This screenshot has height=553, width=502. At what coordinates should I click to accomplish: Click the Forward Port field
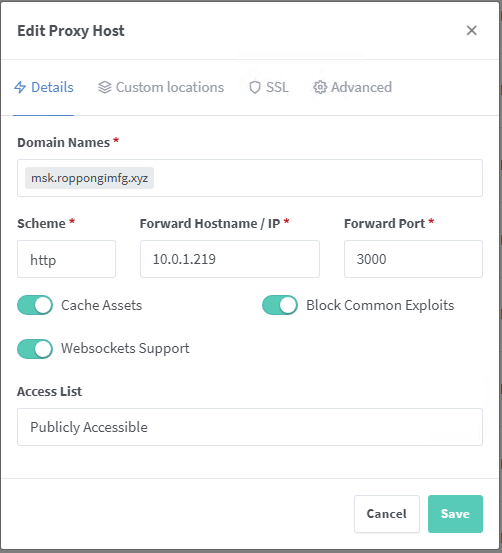click(x=413, y=259)
